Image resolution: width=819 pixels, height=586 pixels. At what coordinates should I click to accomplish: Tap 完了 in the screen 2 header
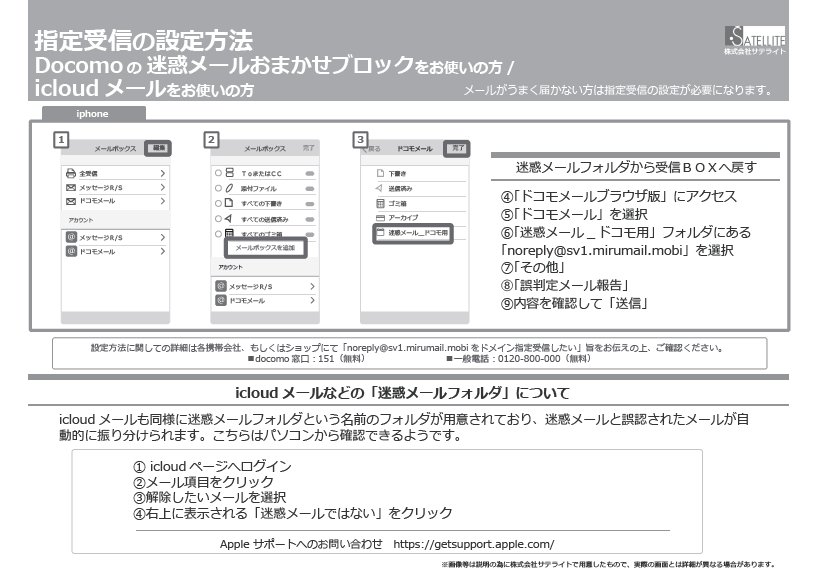[x=309, y=148]
